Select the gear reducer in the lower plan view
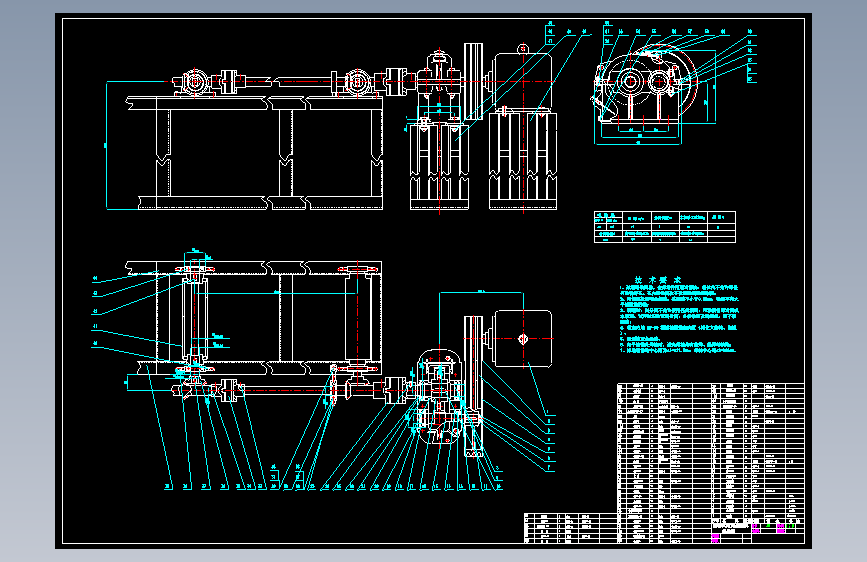 pos(440,396)
